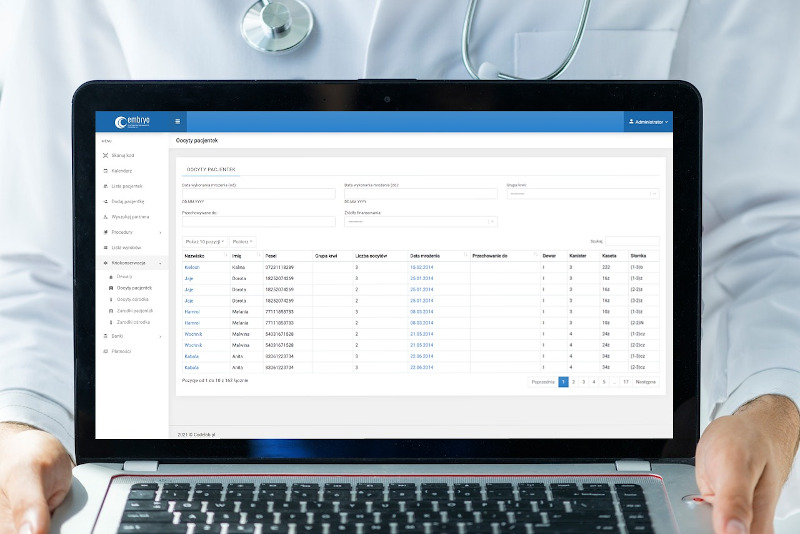Select Dewary submenu item
Image resolution: width=800 pixels, height=534 pixels.
click(124, 276)
